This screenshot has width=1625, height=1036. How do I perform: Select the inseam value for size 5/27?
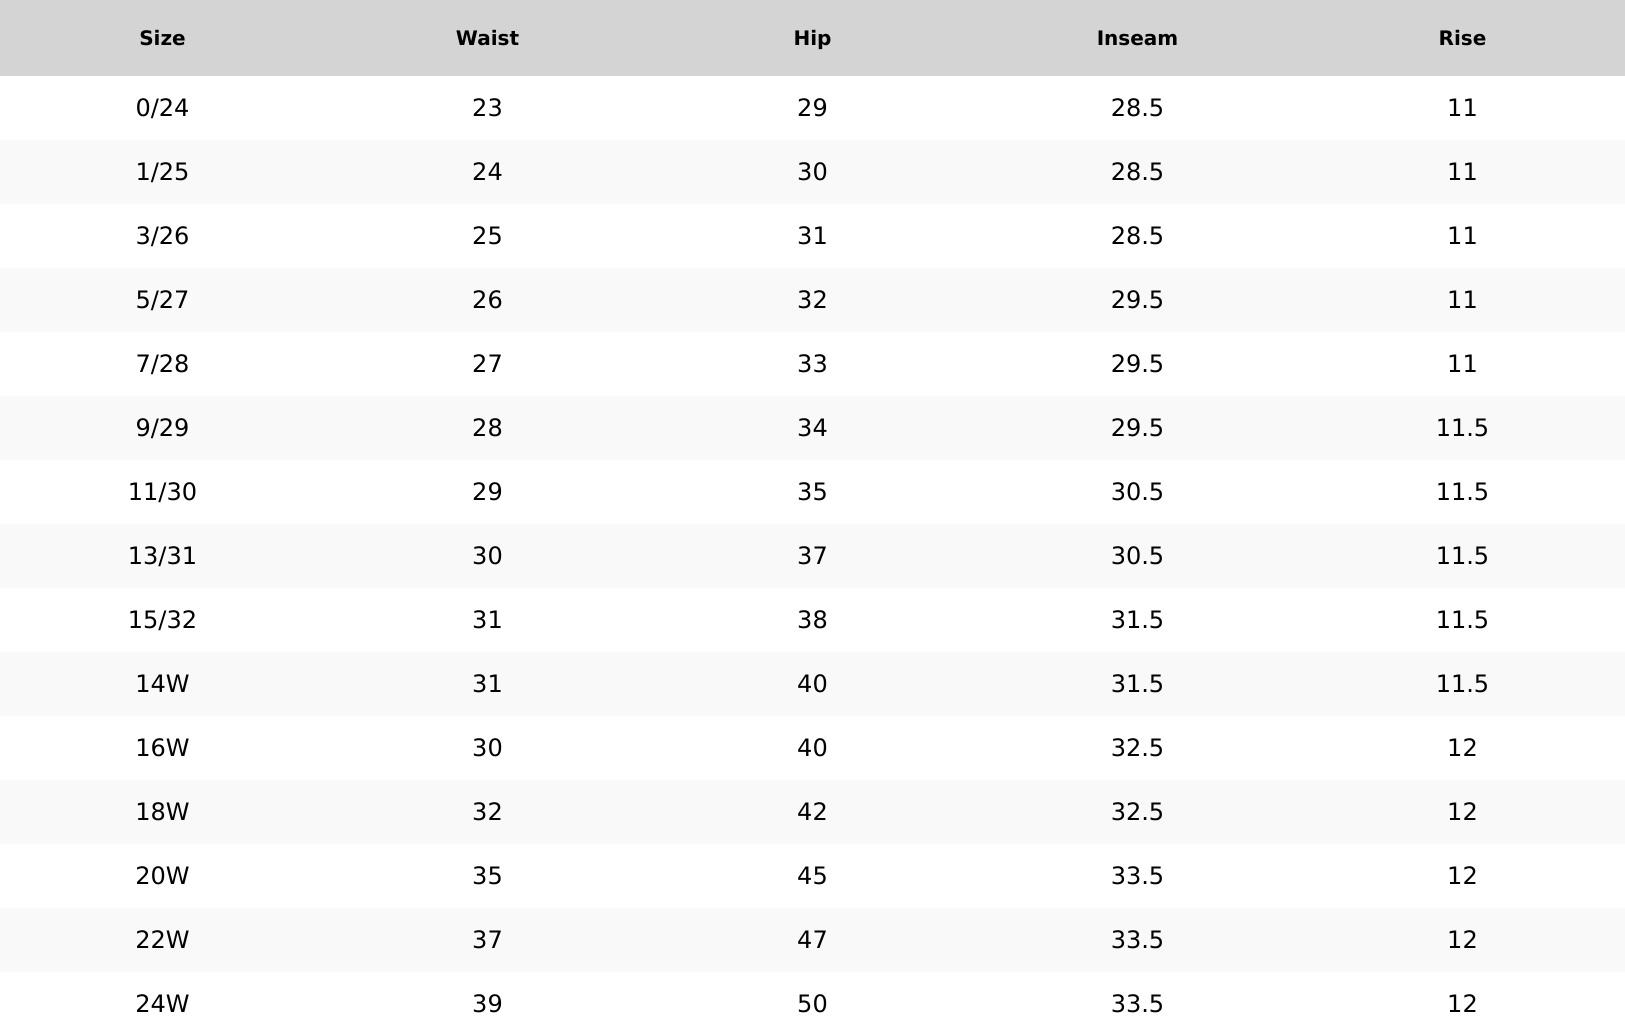(1137, 300)
